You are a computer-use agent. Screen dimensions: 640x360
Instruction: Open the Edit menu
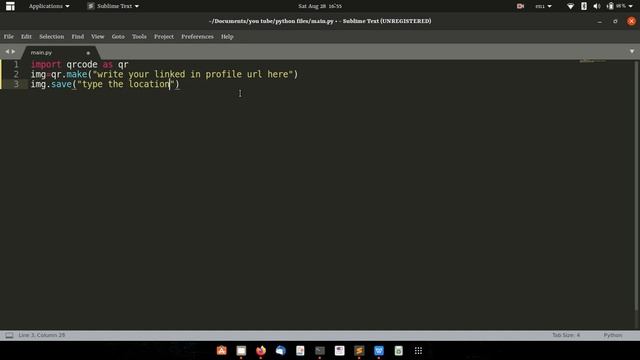click(x=26, y=37)
